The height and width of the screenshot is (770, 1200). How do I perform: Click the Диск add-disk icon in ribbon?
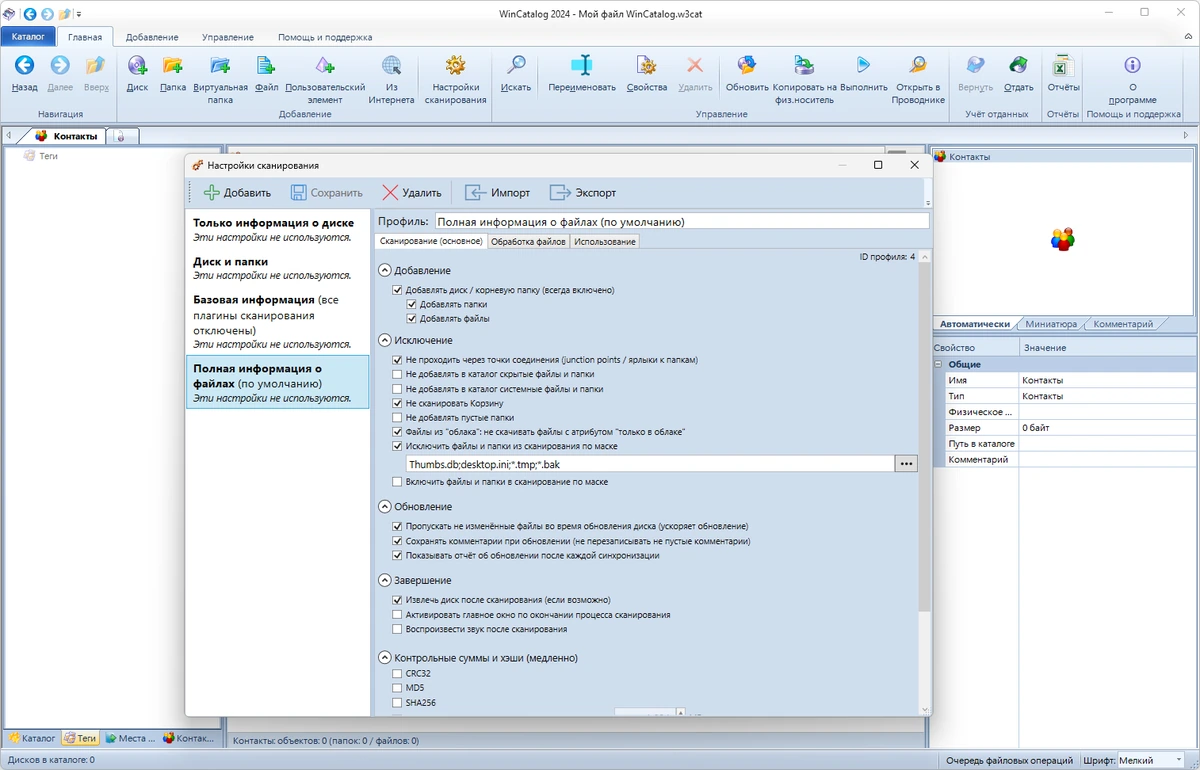pyautogui.click(x=137, y=66)
